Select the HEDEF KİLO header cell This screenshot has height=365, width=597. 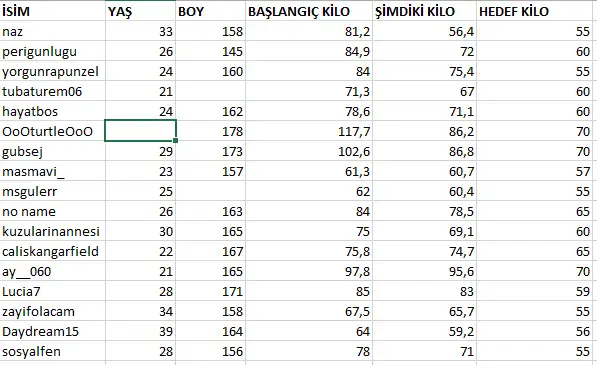(535, 11)
